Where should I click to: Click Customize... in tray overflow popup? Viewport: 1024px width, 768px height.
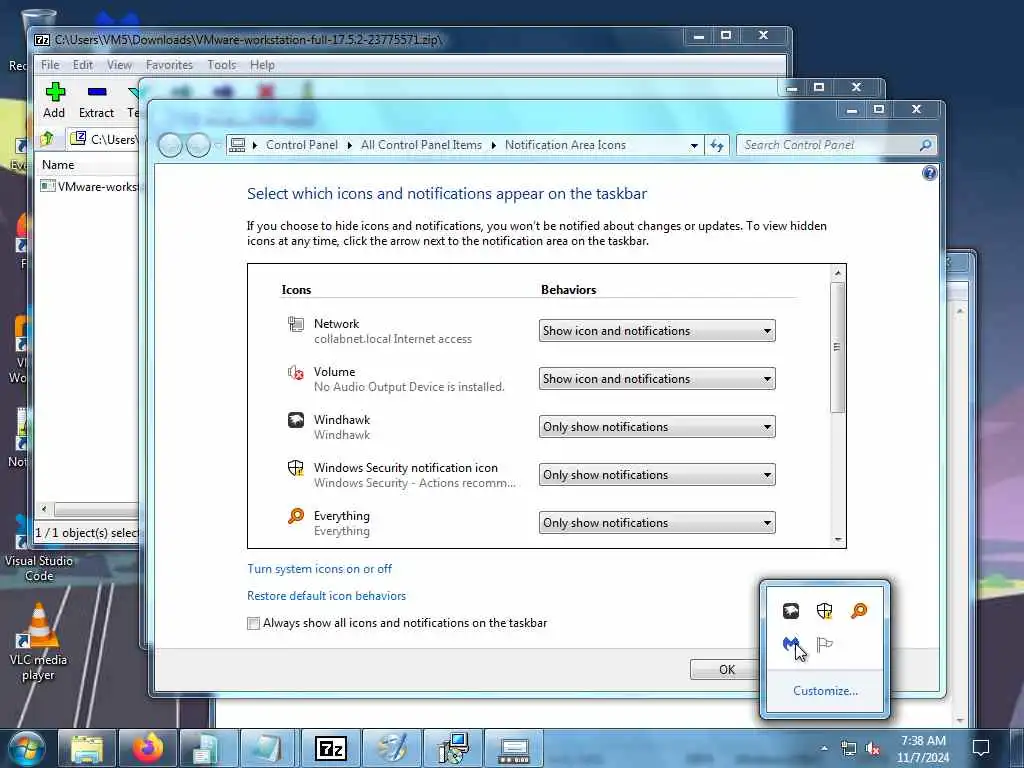pos(825,691)
